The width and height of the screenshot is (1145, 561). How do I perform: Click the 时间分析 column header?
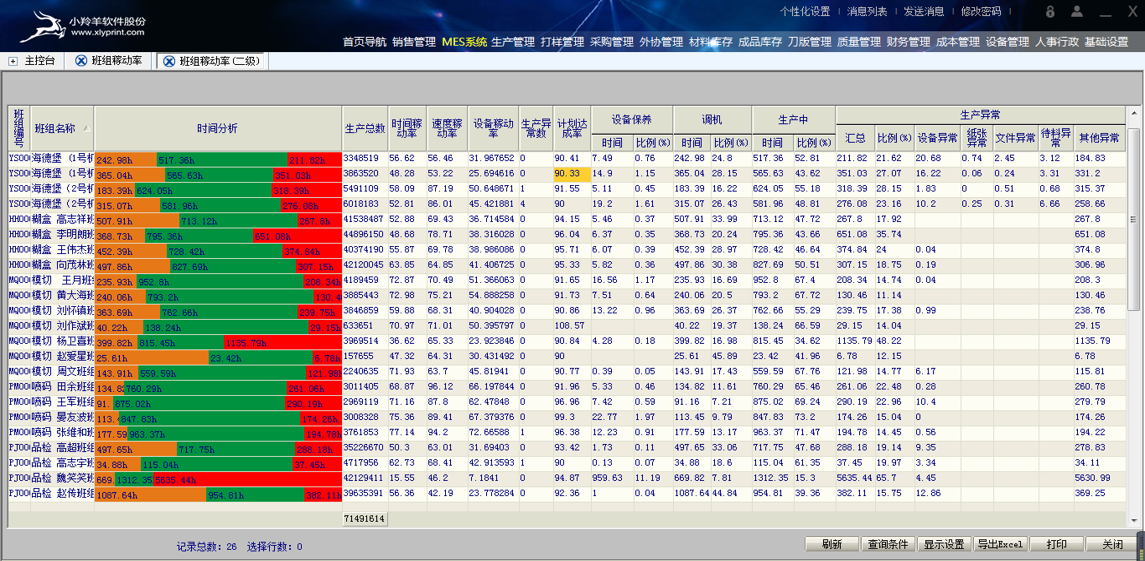click(217, 129)
